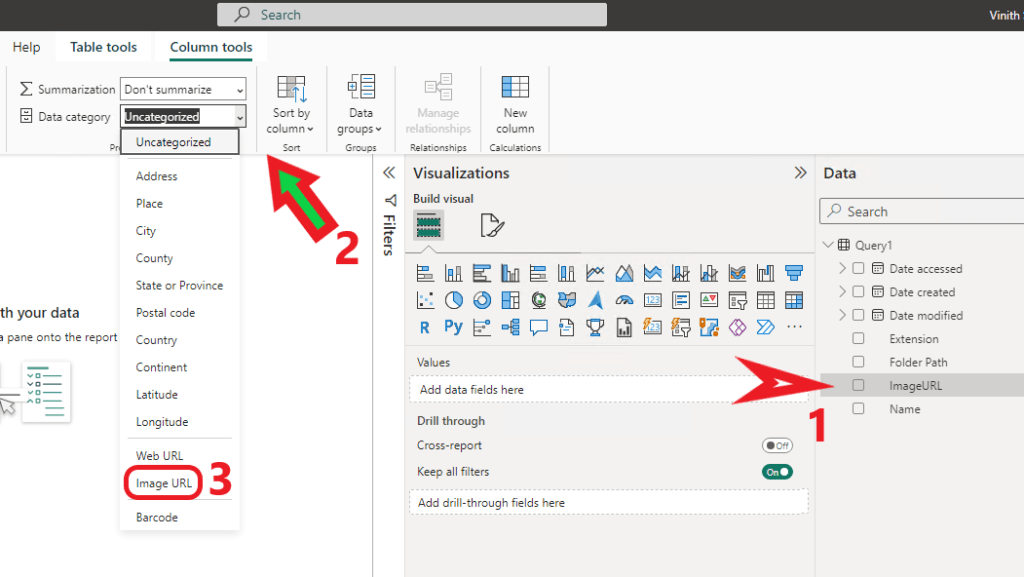Select the gauge visual
This screenshot has height=577, width=1024.
624,300
